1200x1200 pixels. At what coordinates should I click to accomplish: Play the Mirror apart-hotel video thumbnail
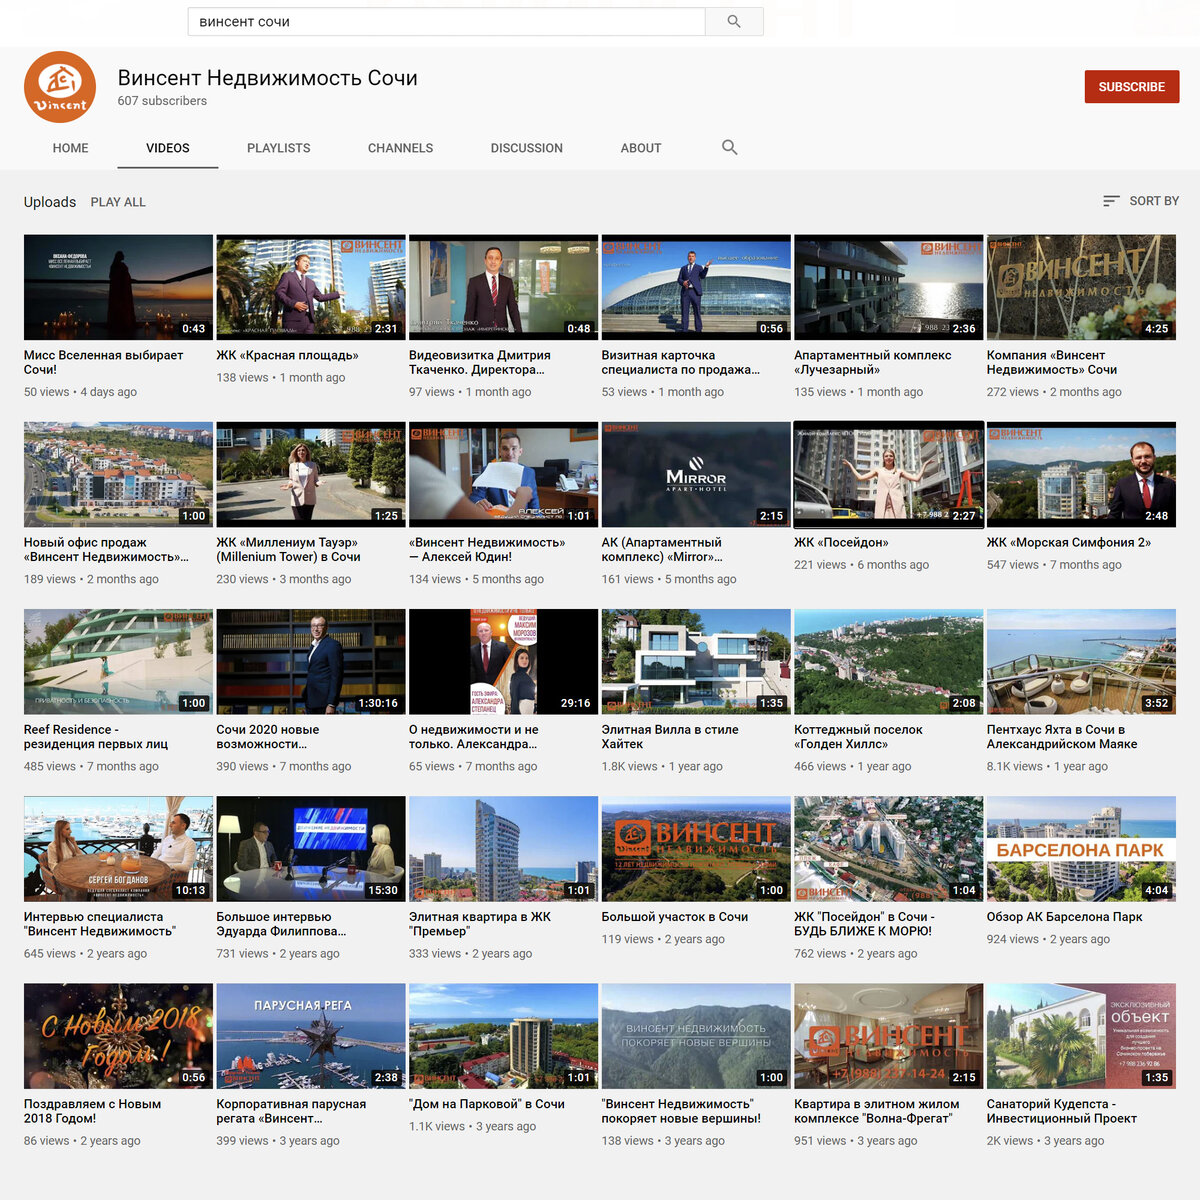pos(696,475)
